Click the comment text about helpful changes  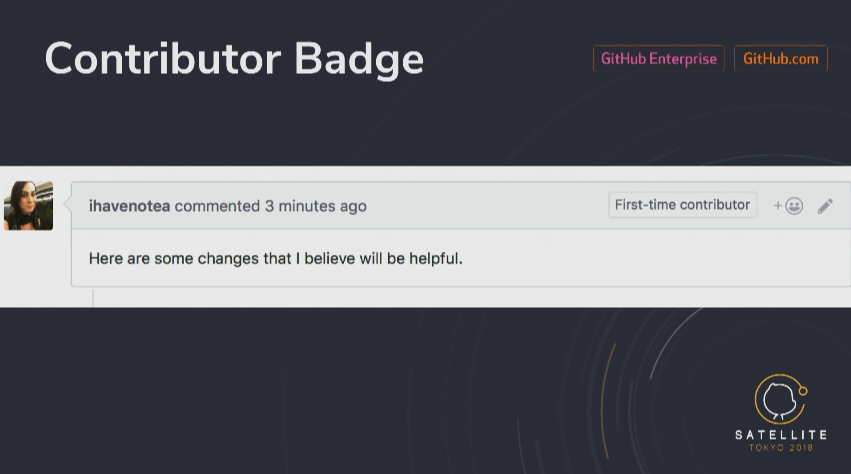pos(275,258)
